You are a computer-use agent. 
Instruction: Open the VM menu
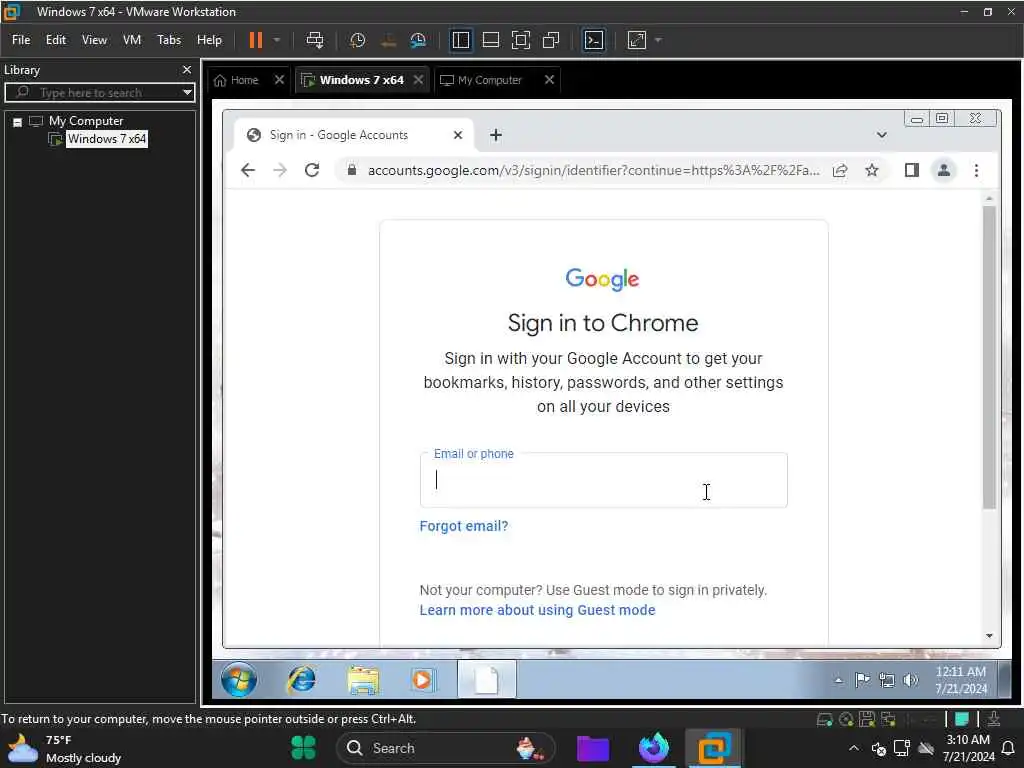click(132, 40)
